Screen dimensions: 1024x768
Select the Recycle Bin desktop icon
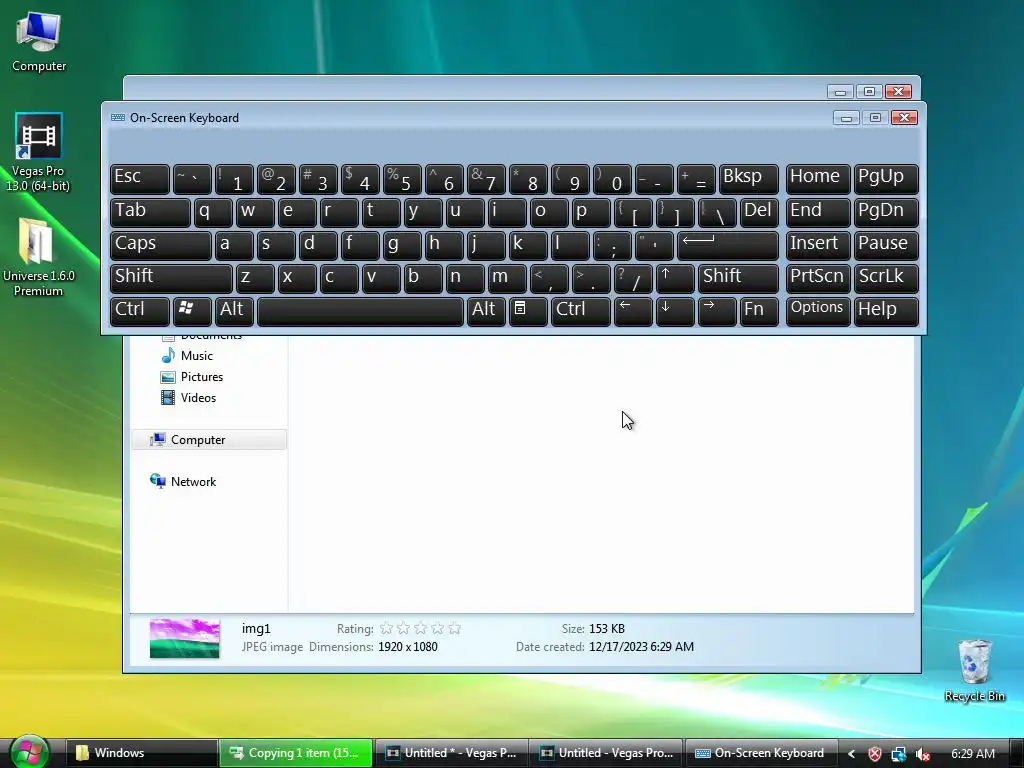click(974, 670)
